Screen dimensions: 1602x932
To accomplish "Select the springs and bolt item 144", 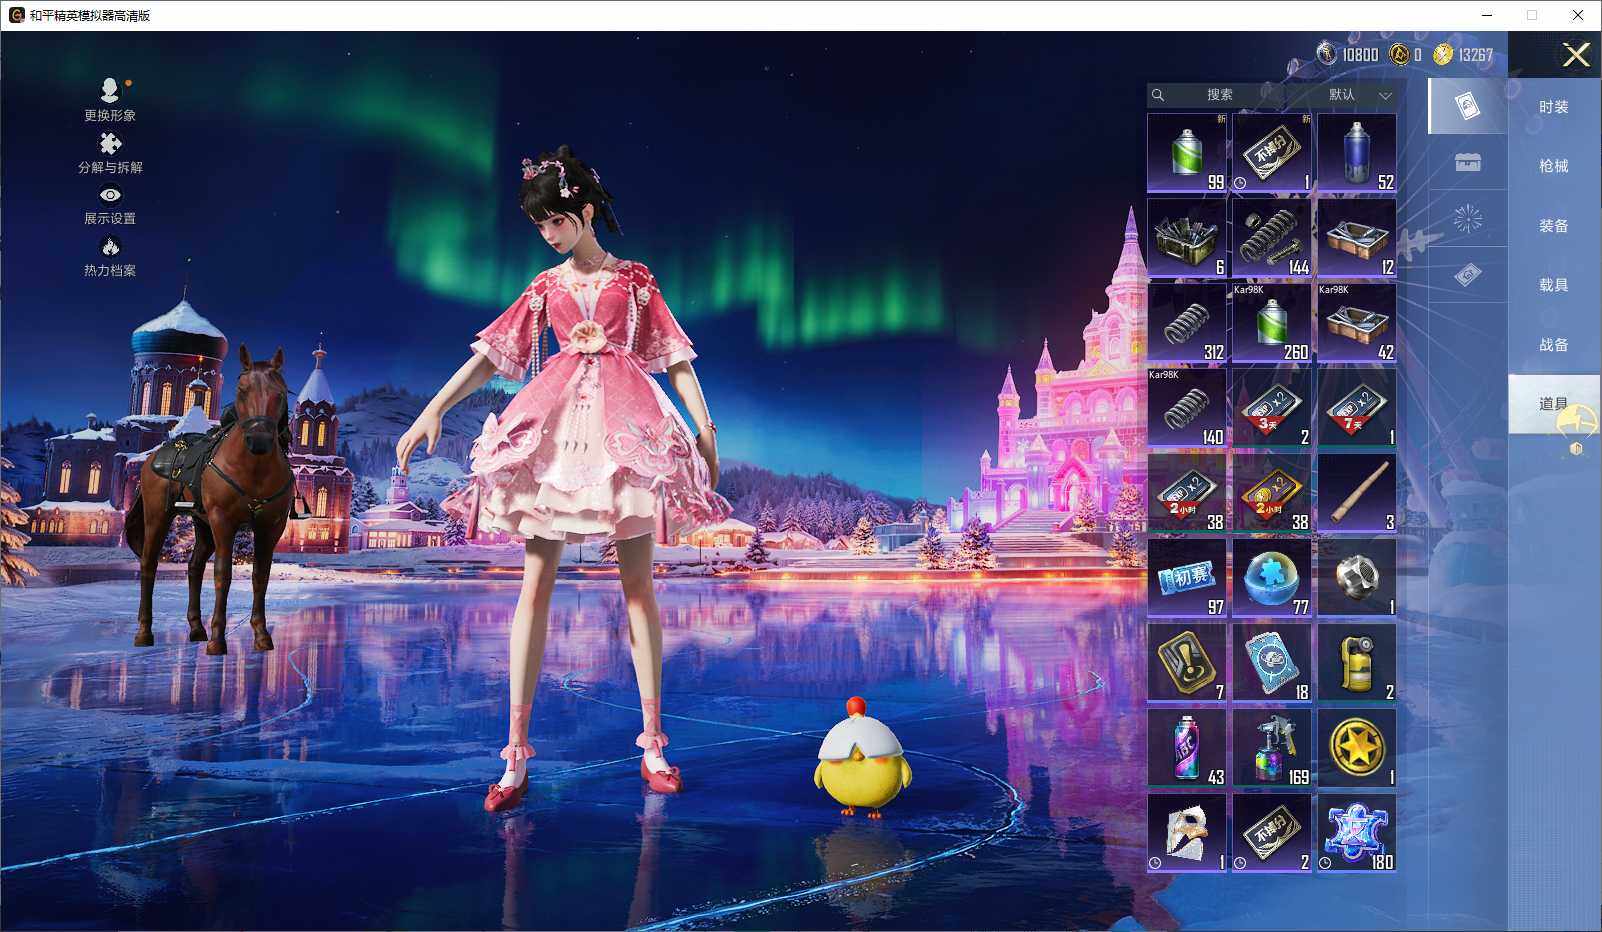I will coord(1272,237).
